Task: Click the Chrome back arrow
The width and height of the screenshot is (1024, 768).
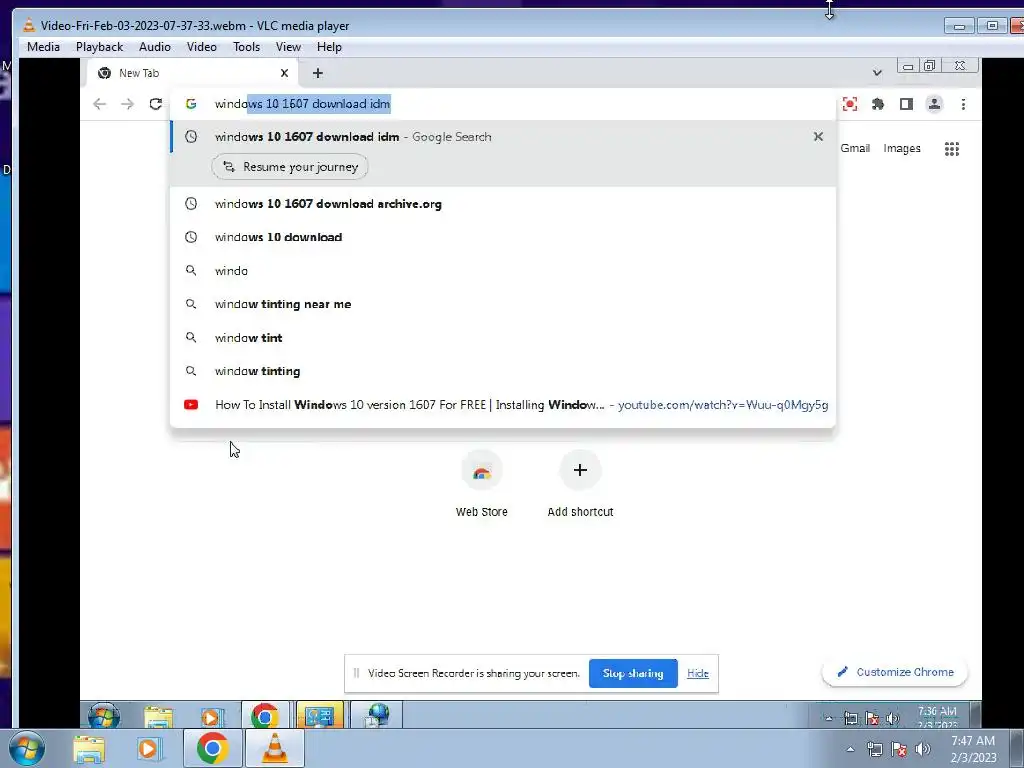Action: tap(99, 104)
